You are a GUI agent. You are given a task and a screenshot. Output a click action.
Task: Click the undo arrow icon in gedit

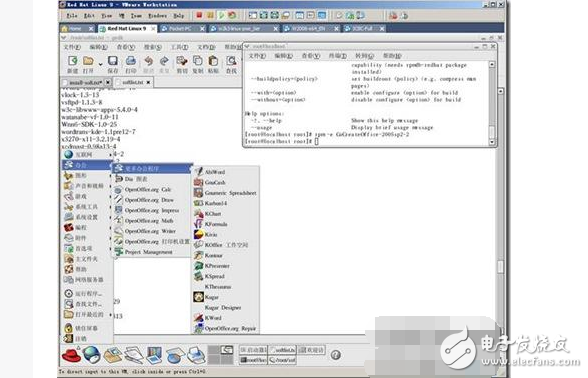[x=148, y=61]
